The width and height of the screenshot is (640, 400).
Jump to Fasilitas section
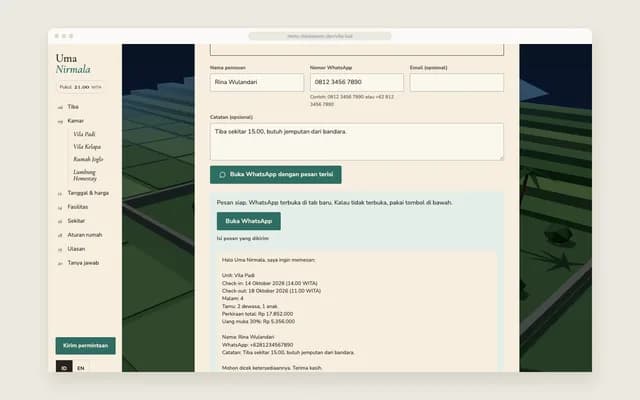pos(78,207)
